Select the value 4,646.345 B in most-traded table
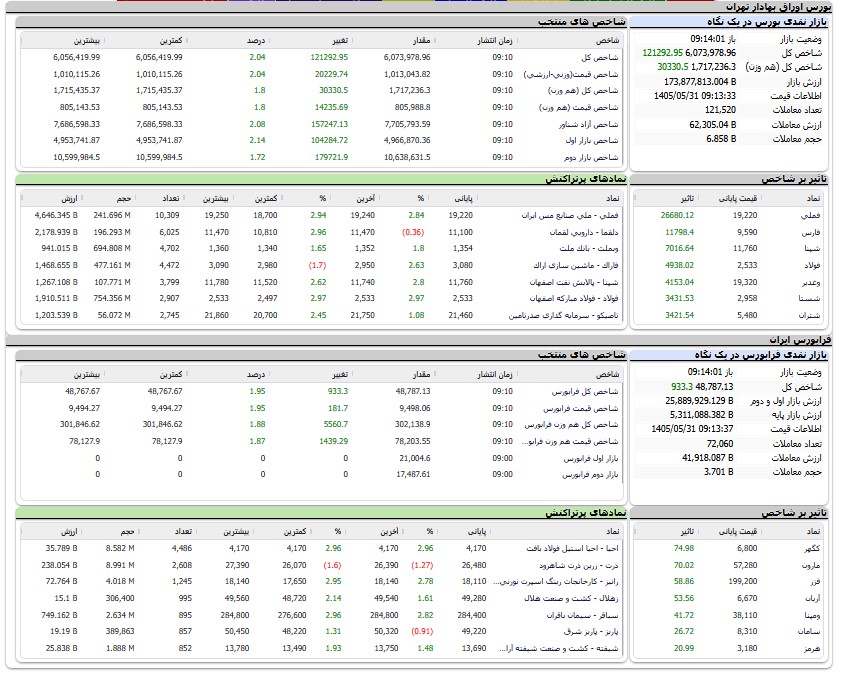This screenshot has height=676, width=841. pyautogui.click(x=56, y=215)
